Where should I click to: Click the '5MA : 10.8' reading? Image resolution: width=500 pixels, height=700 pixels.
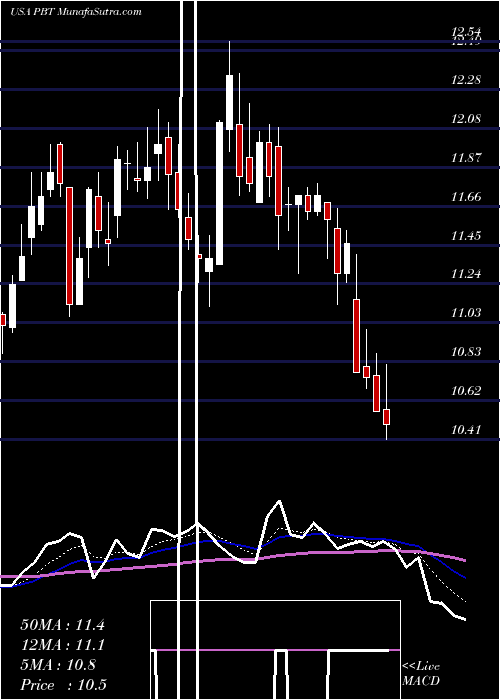[x=58, y=665]
